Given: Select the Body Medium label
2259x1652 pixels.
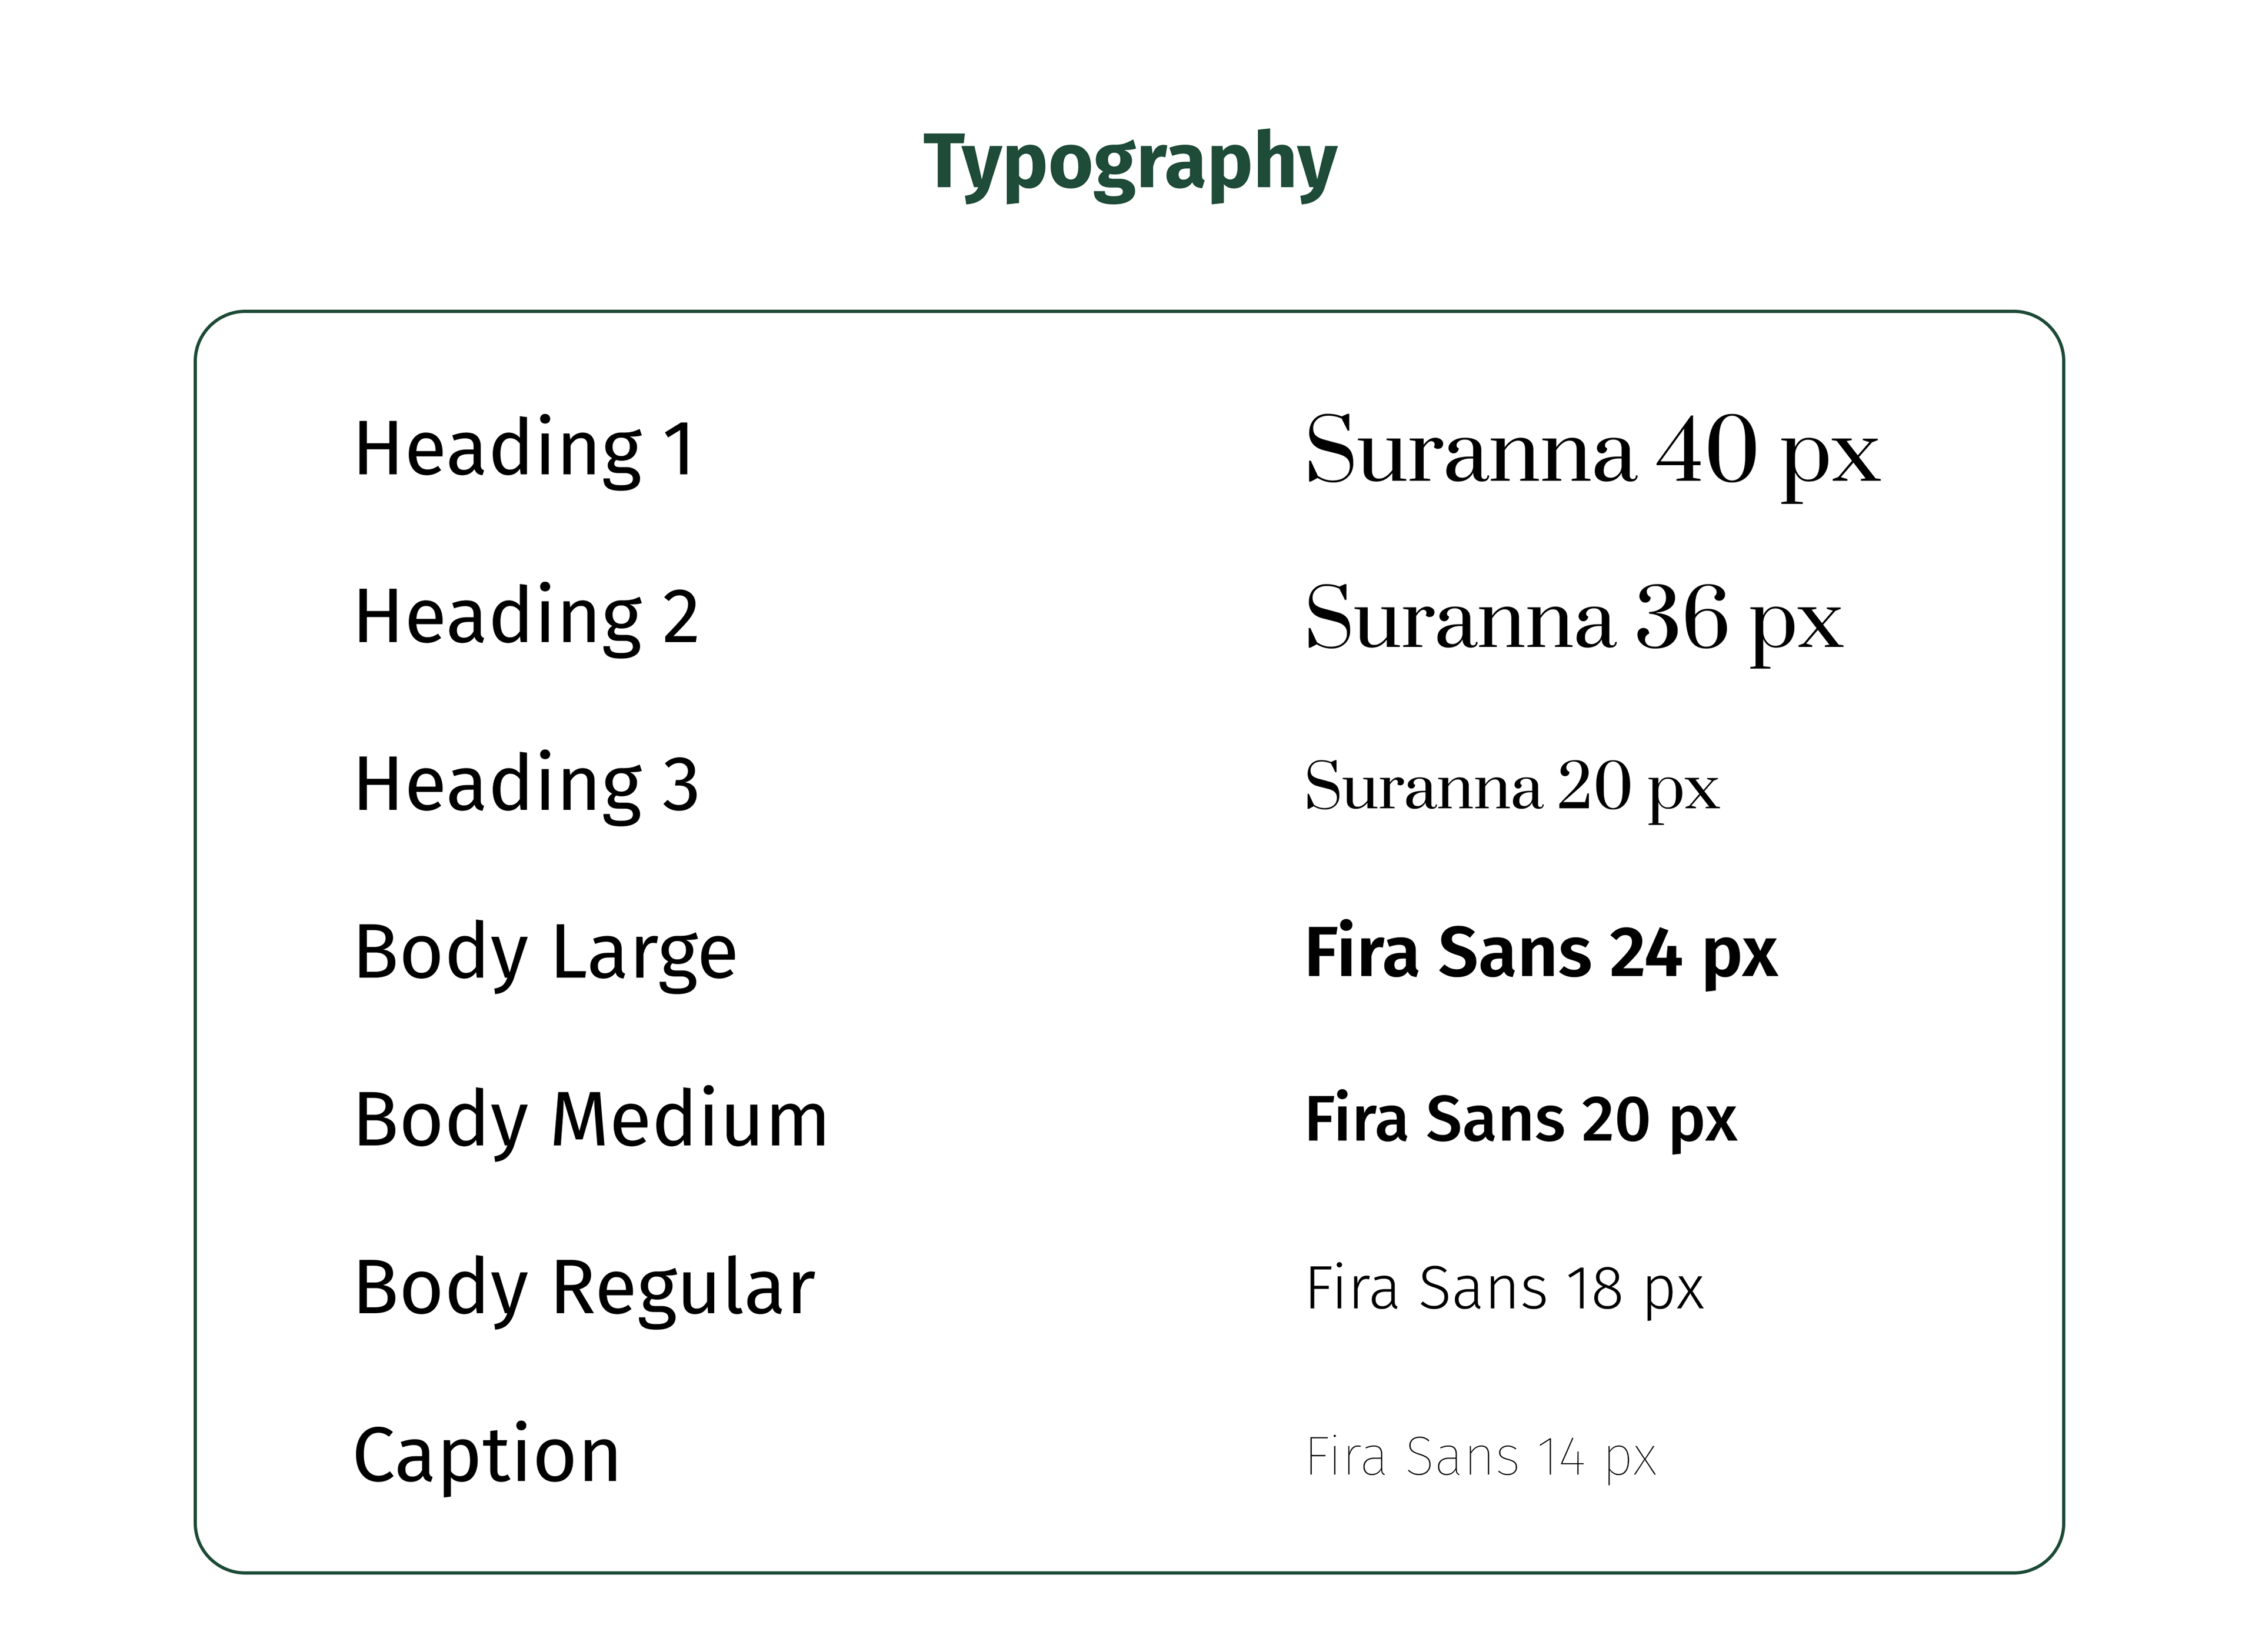Looking at the screenshot, I should [x=591, y=1121].
